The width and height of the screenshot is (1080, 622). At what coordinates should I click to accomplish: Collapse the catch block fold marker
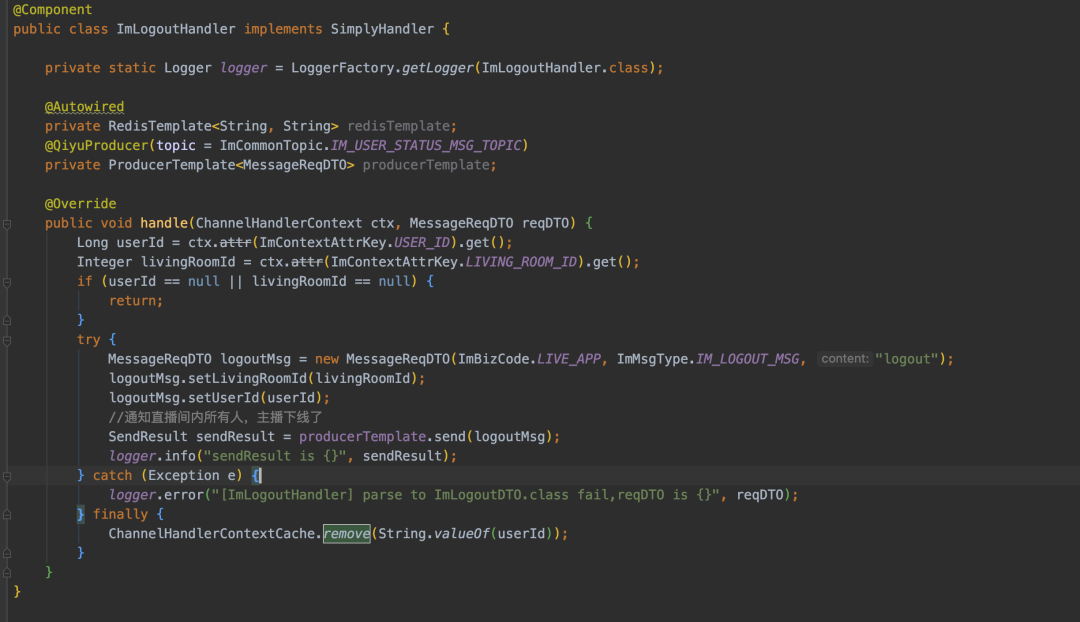(6, 476)
